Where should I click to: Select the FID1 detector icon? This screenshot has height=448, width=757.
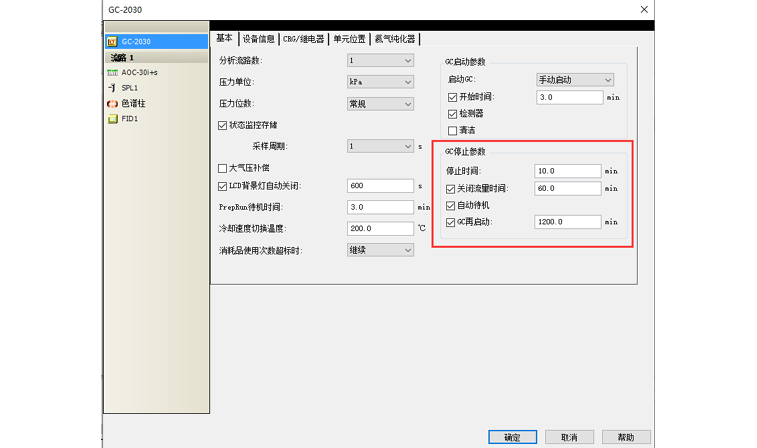[113, 118]
